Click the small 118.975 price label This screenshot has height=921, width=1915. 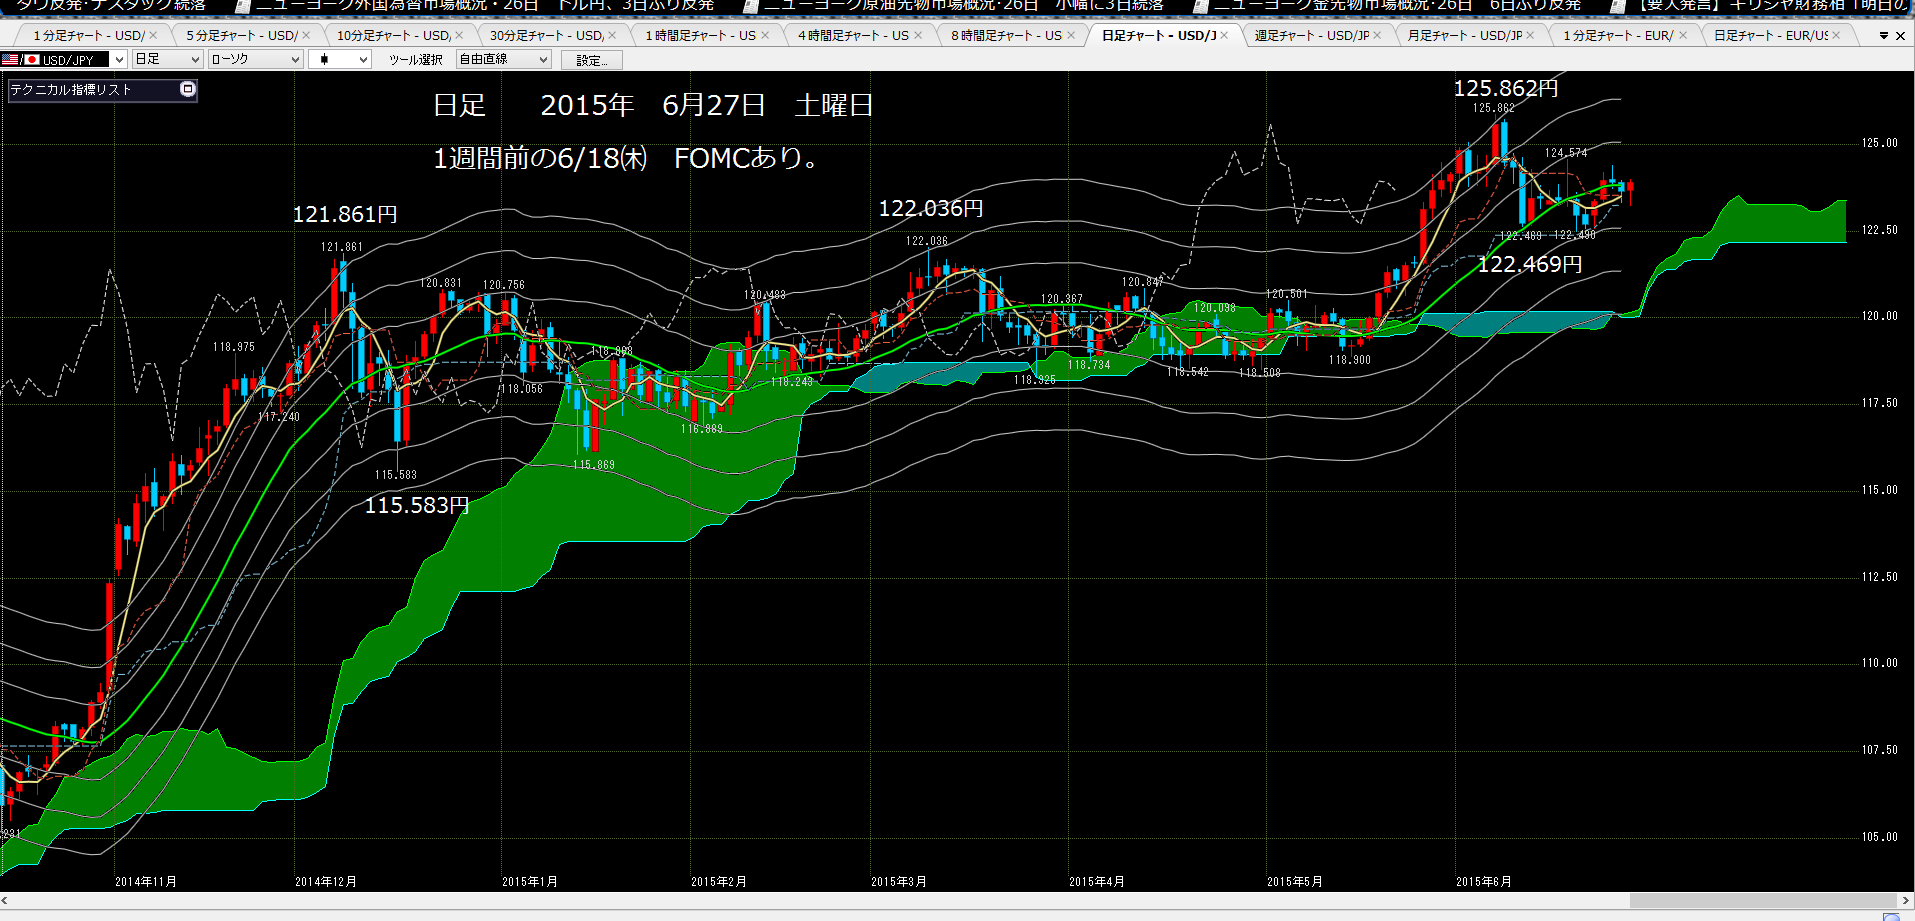tap(234, 347)
